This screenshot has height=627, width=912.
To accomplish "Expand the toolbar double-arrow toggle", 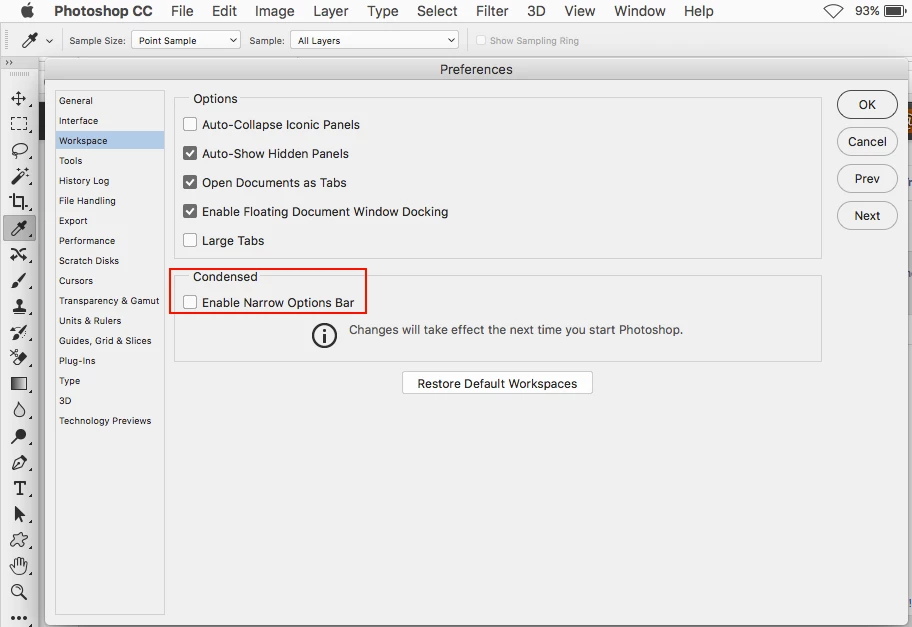I will pyautogui.click(x=9, y=62).
